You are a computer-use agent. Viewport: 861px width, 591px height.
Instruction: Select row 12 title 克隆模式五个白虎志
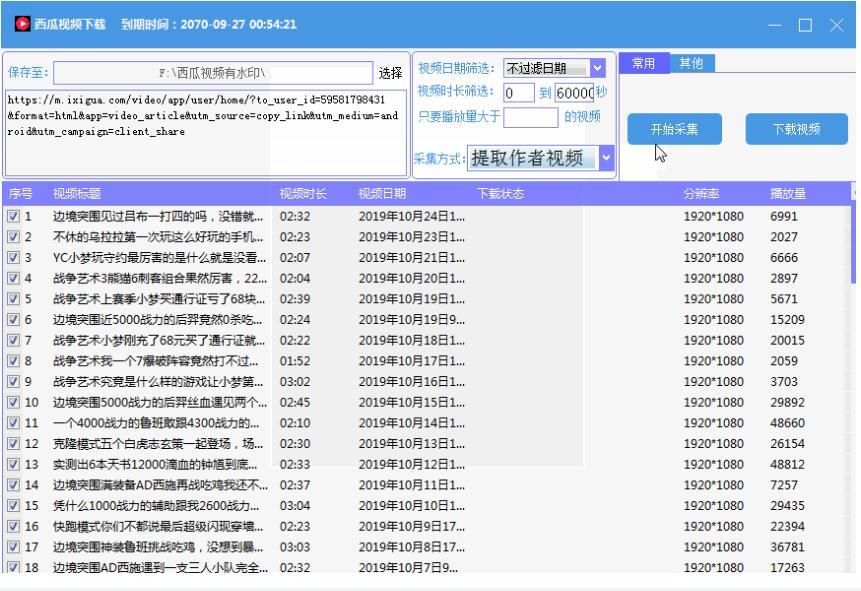coord(158,444)
